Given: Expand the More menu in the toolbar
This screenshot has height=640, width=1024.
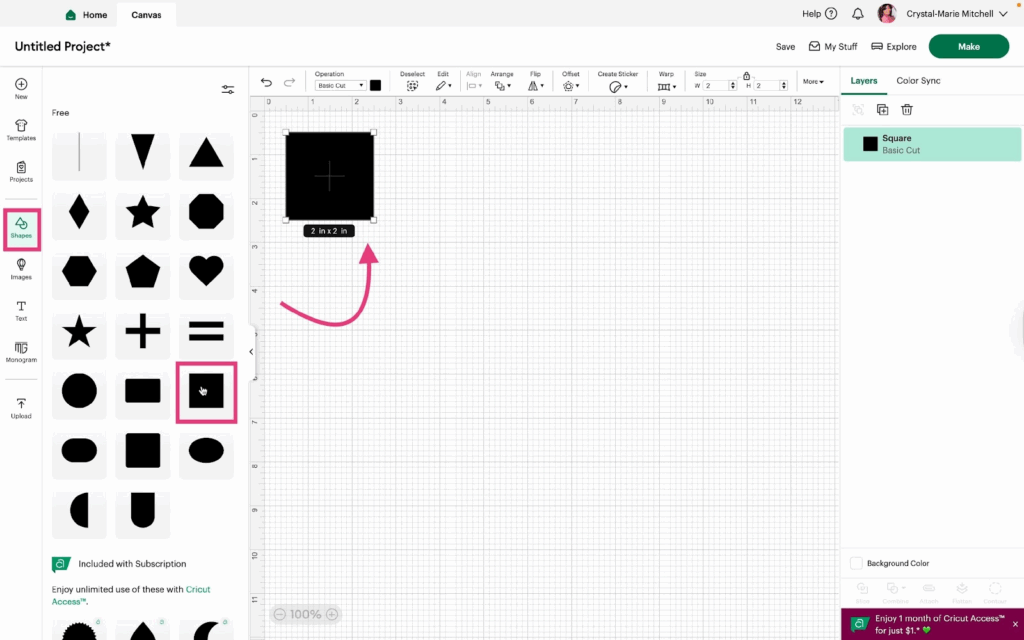Looking at the screenshot, I should [813, 82].
